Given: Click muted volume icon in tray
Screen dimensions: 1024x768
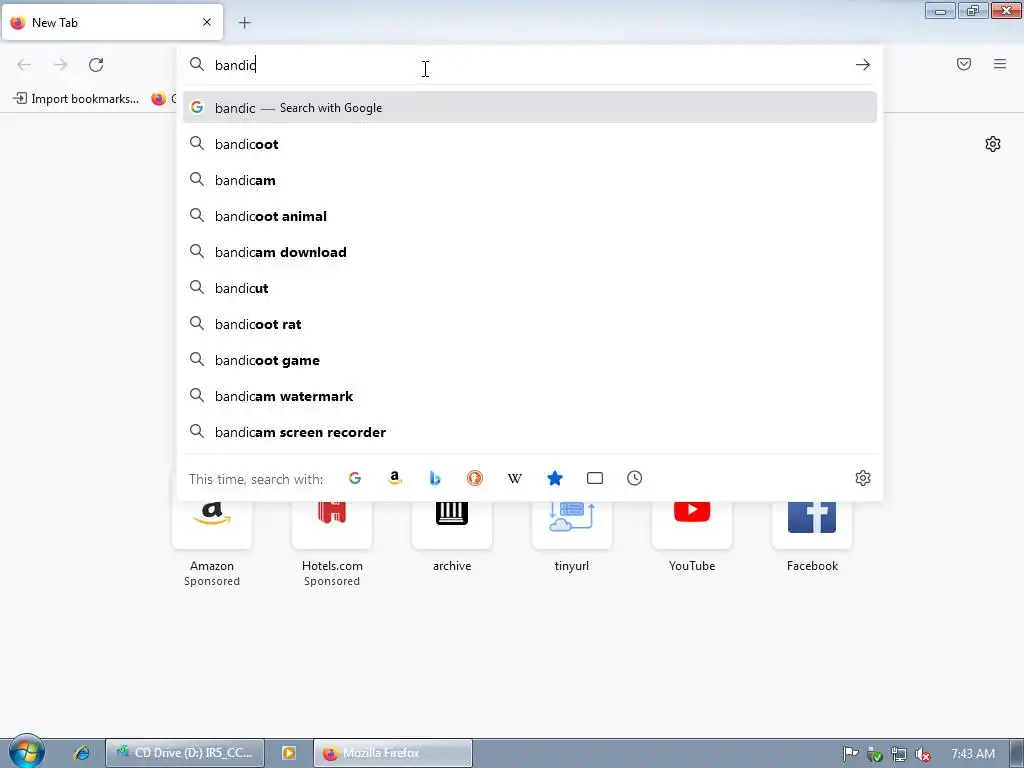Looking at the screenshot, I should coord(923,754).
